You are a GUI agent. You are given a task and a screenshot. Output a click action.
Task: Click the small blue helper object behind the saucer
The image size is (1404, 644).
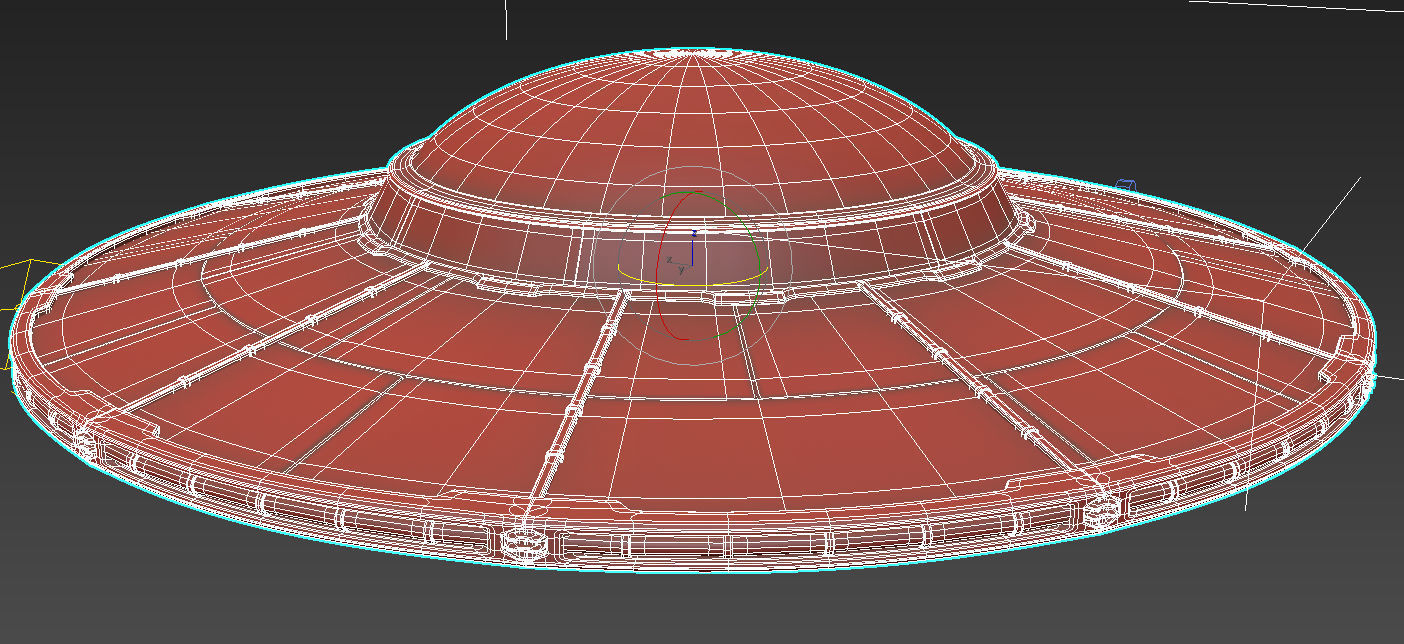coord(1125,186)
